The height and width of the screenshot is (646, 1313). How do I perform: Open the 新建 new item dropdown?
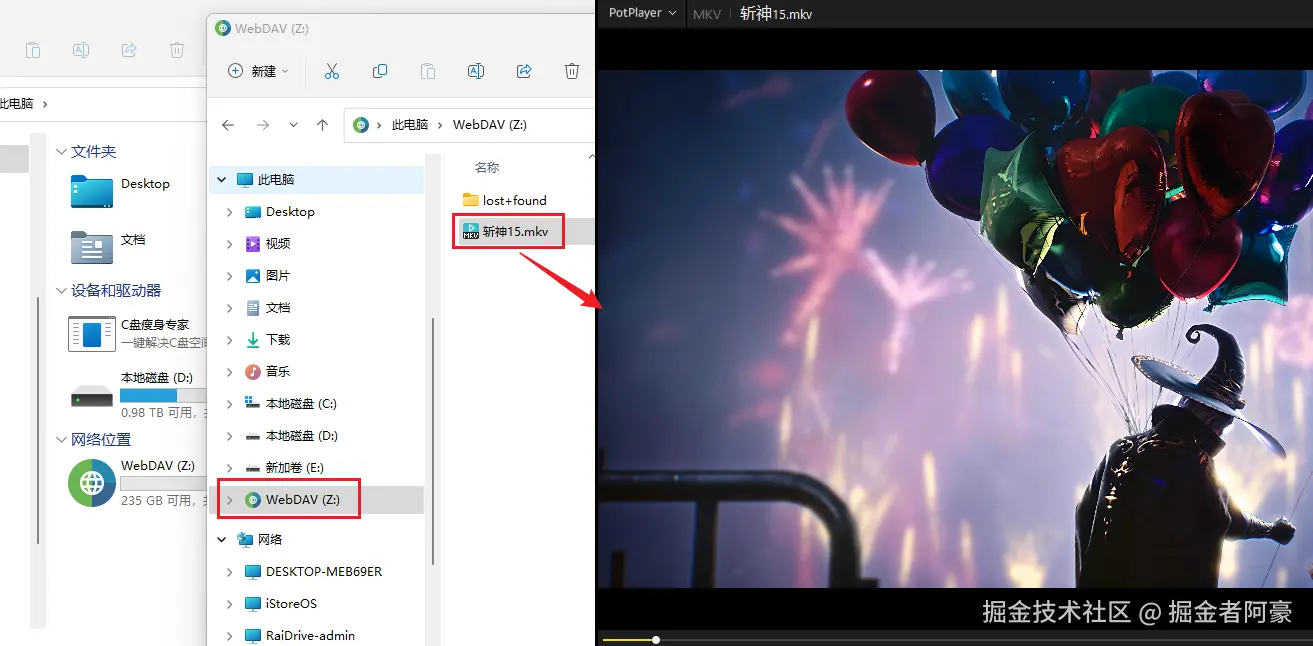[258, 71]
